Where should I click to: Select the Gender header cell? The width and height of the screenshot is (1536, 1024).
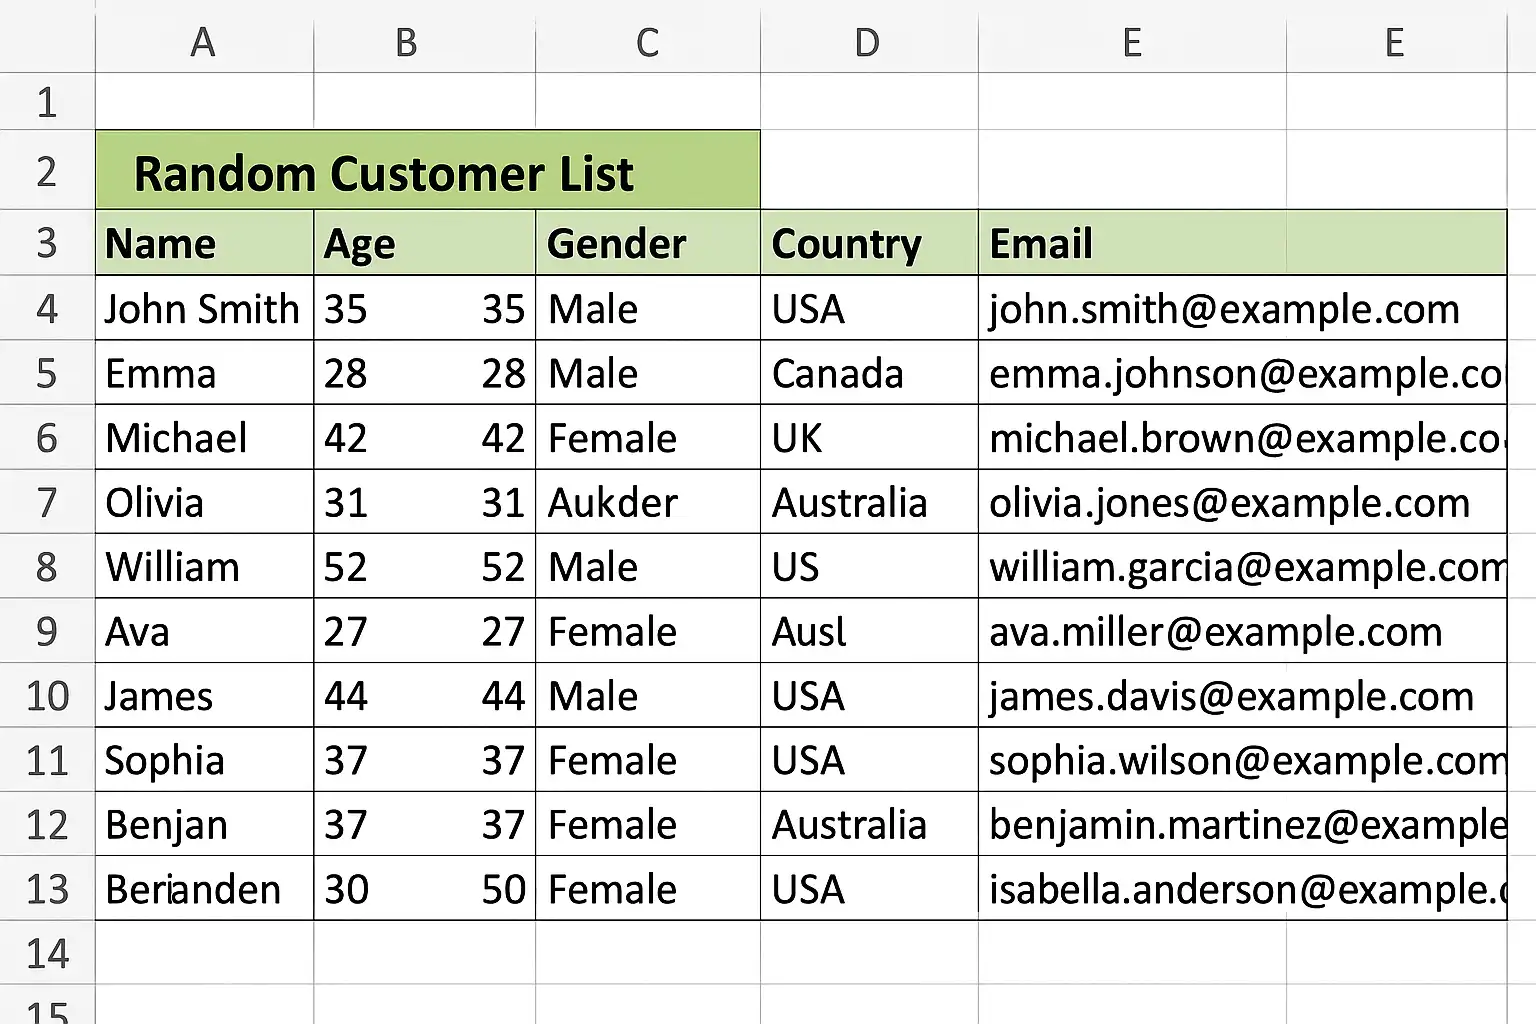[x=647, y=244]
